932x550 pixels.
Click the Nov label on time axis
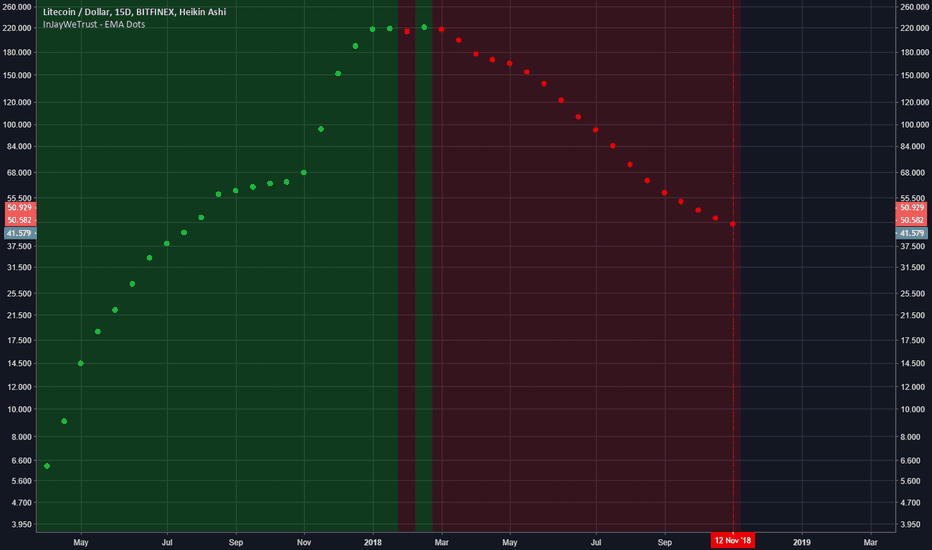pos(304,542)
